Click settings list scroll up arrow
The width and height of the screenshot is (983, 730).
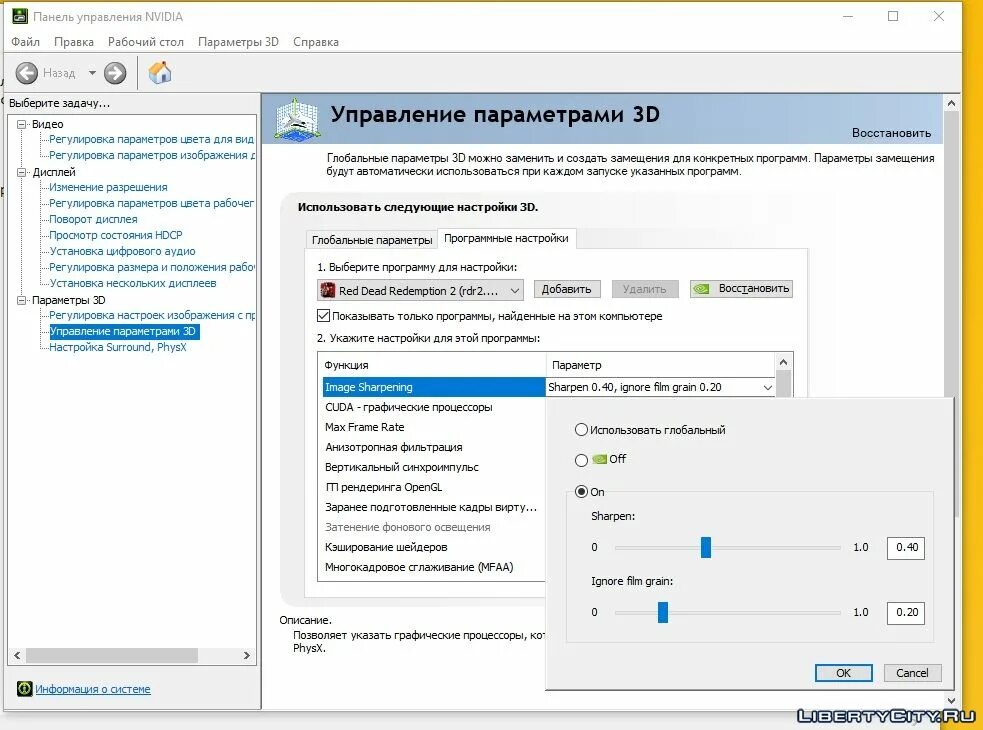pos(784,362)
